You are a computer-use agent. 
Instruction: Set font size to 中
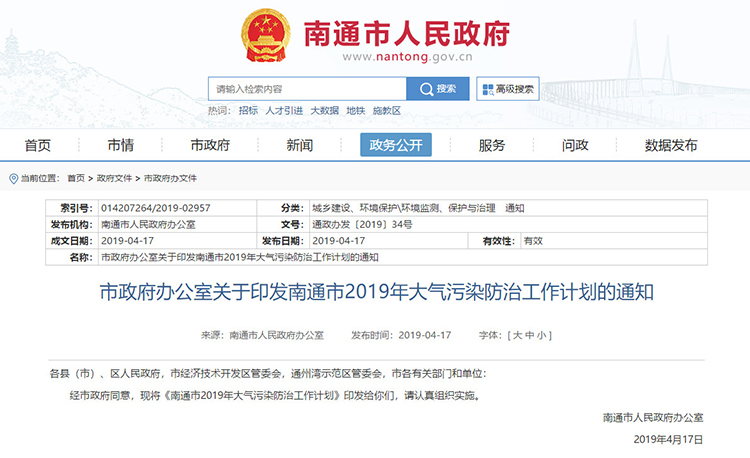pyautogui.click(x=529, y=336)
